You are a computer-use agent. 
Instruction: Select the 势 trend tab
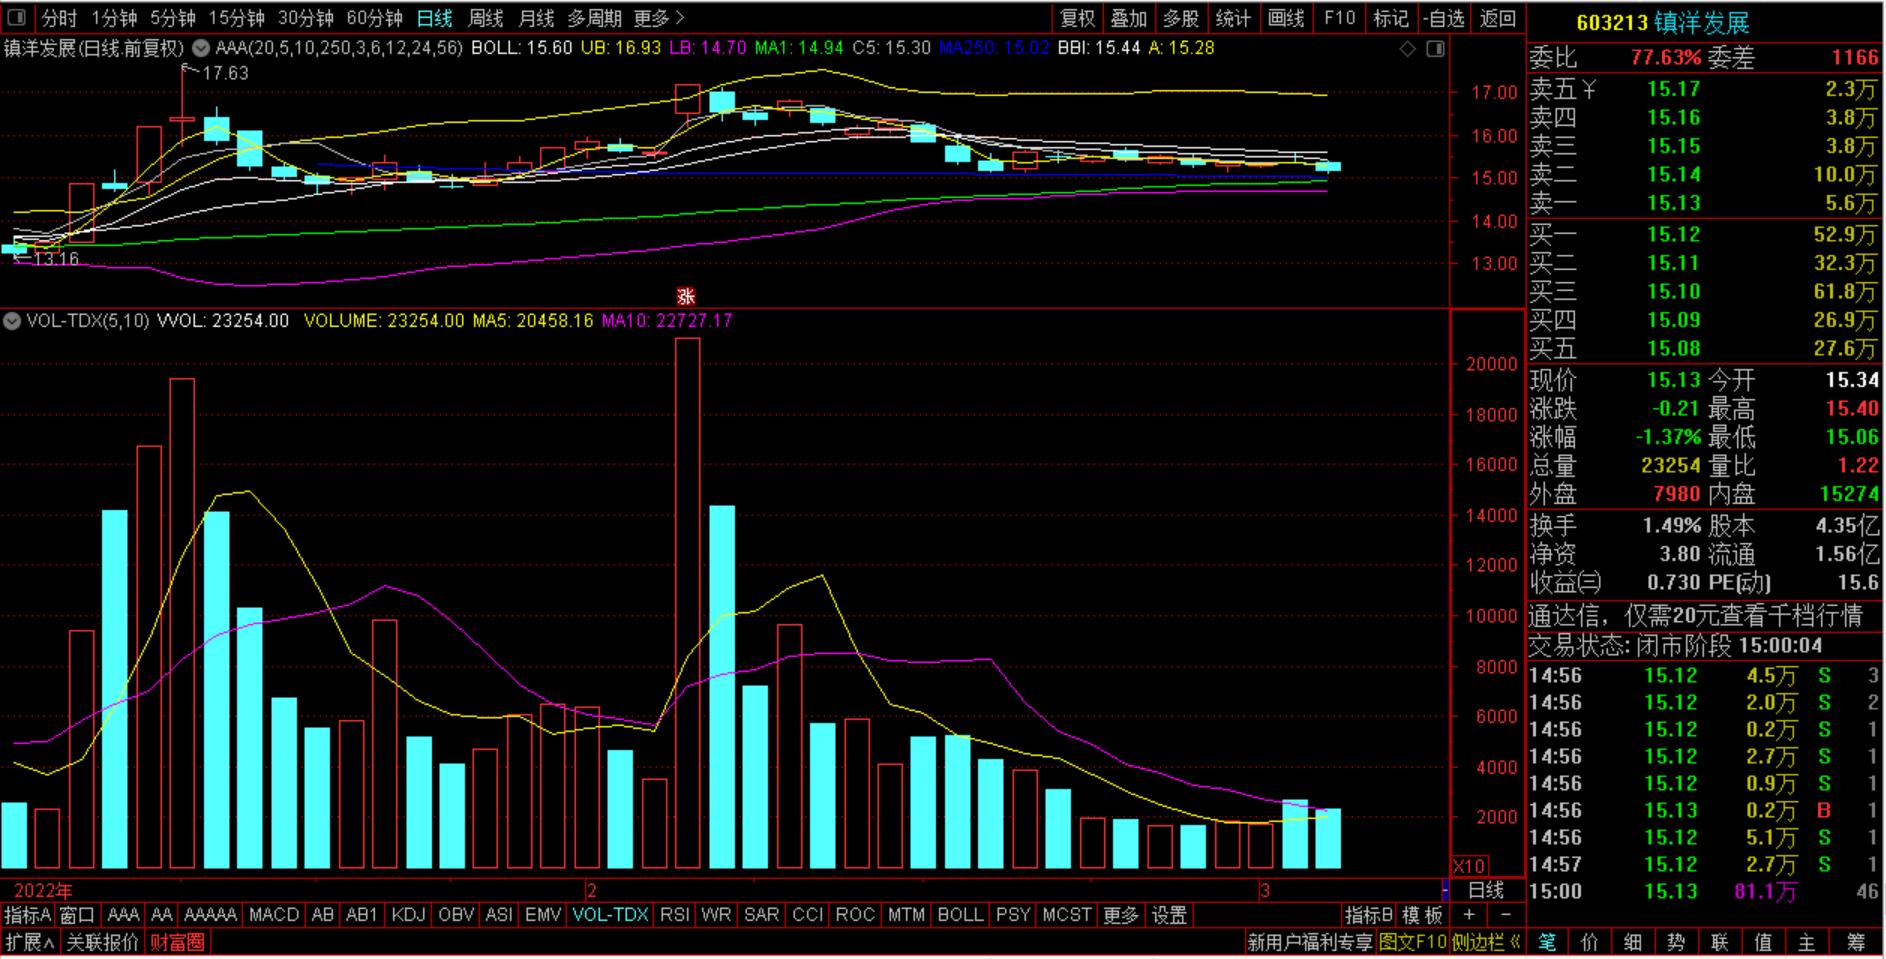(x=1677, y=942)
